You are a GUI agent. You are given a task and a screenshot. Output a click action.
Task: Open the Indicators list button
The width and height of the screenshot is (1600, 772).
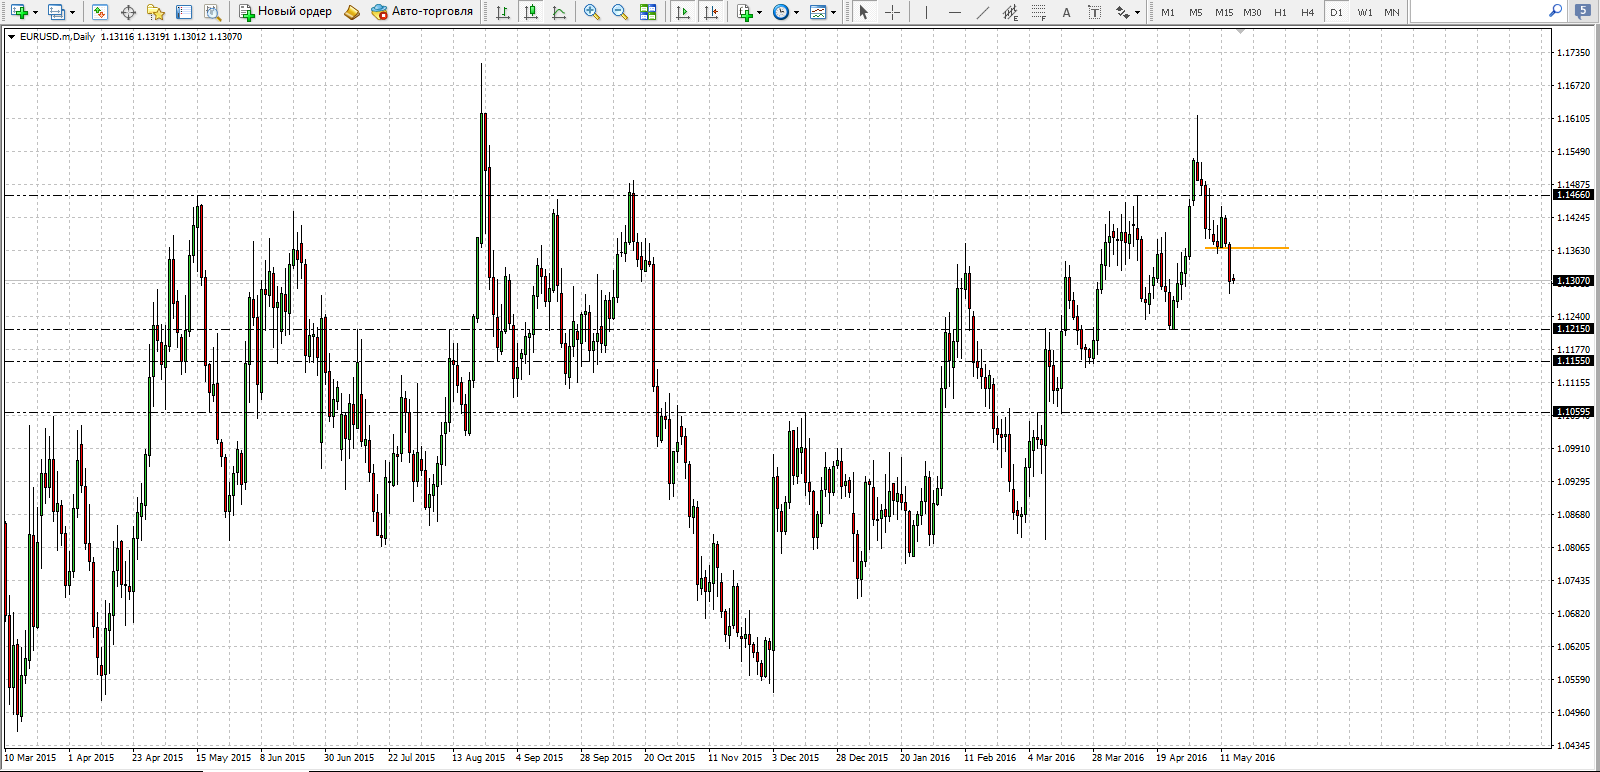coord(744,12)
